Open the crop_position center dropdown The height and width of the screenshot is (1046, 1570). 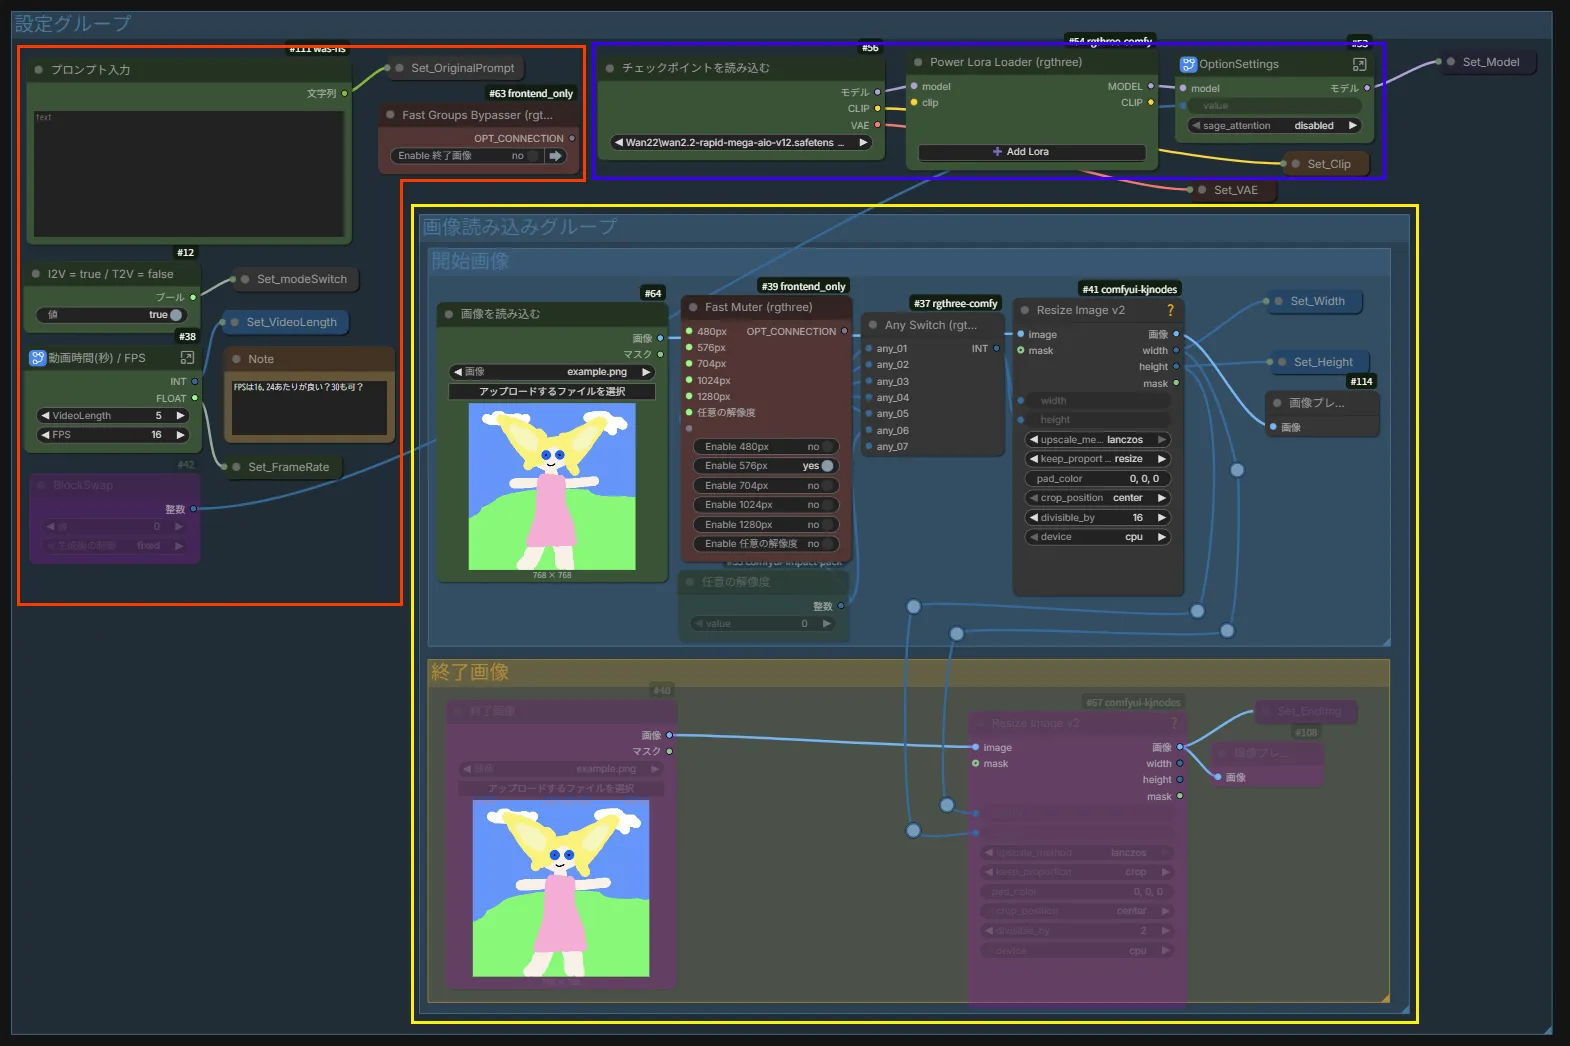pyautogui.click(x=1097, y=498)
